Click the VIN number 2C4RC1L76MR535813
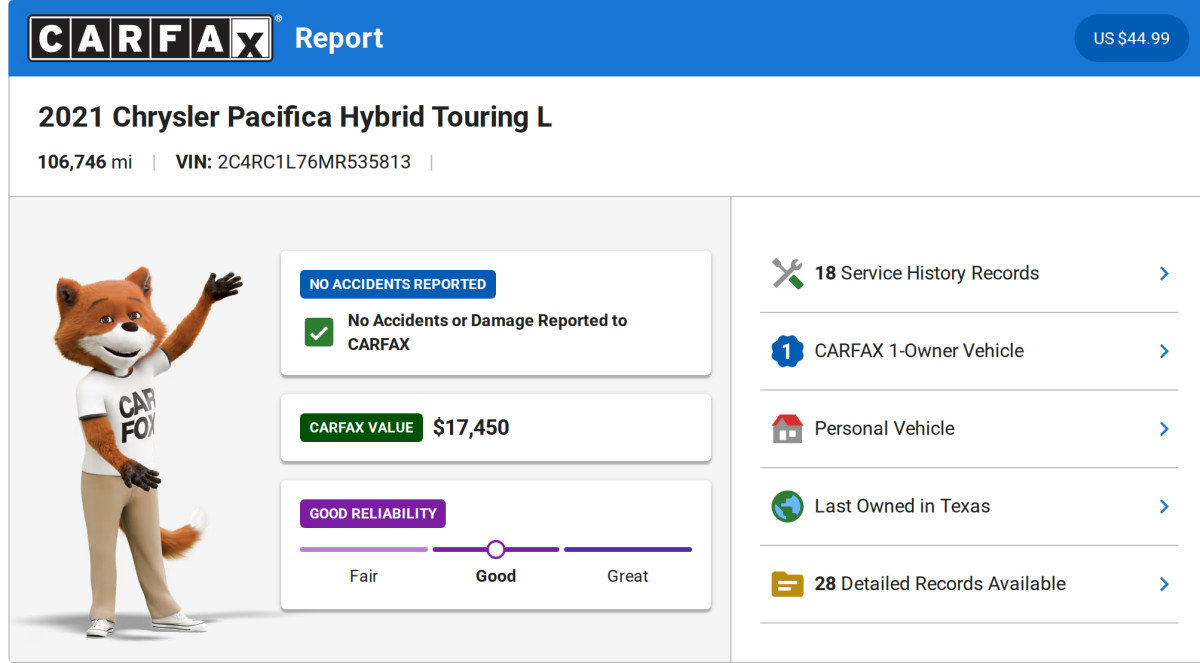The image size is (1200, 663). (x=314, y=162)
